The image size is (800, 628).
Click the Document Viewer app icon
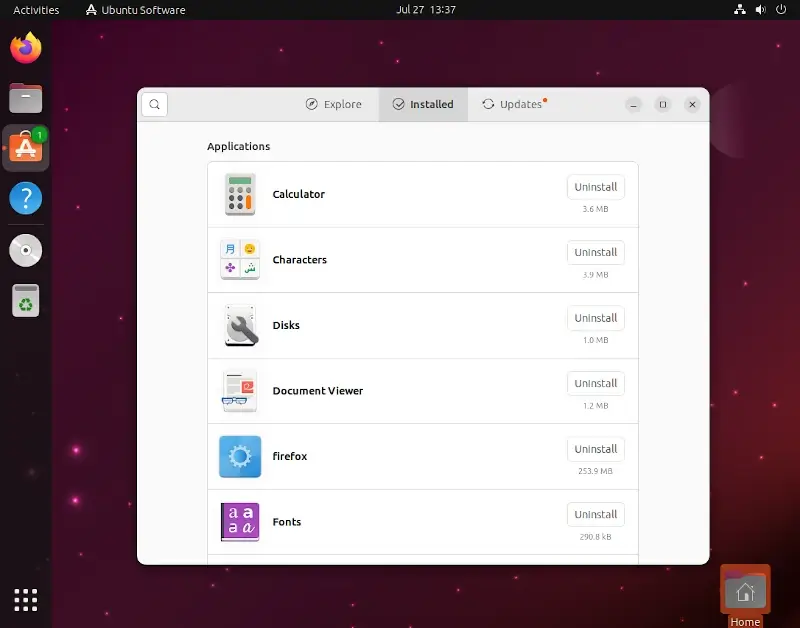239,391
